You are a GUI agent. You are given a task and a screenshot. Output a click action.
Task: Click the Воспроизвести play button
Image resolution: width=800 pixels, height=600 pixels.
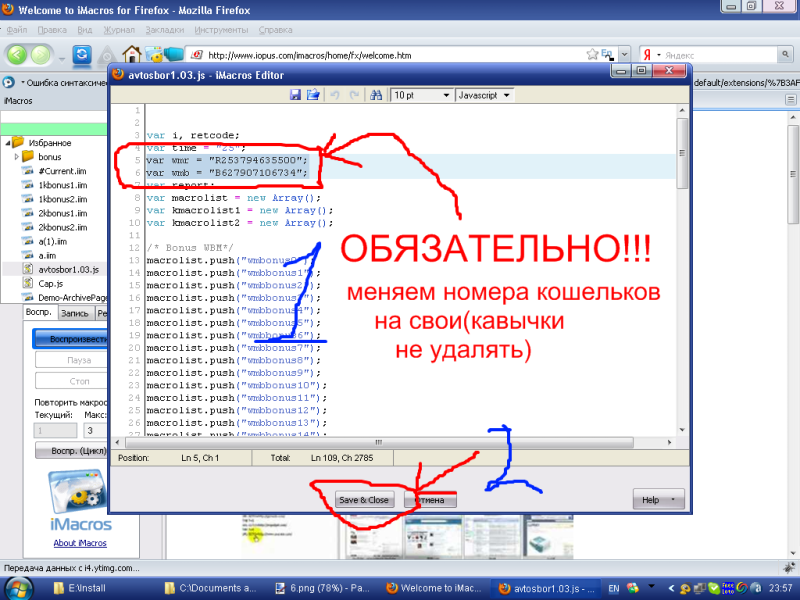click(71, 339)
